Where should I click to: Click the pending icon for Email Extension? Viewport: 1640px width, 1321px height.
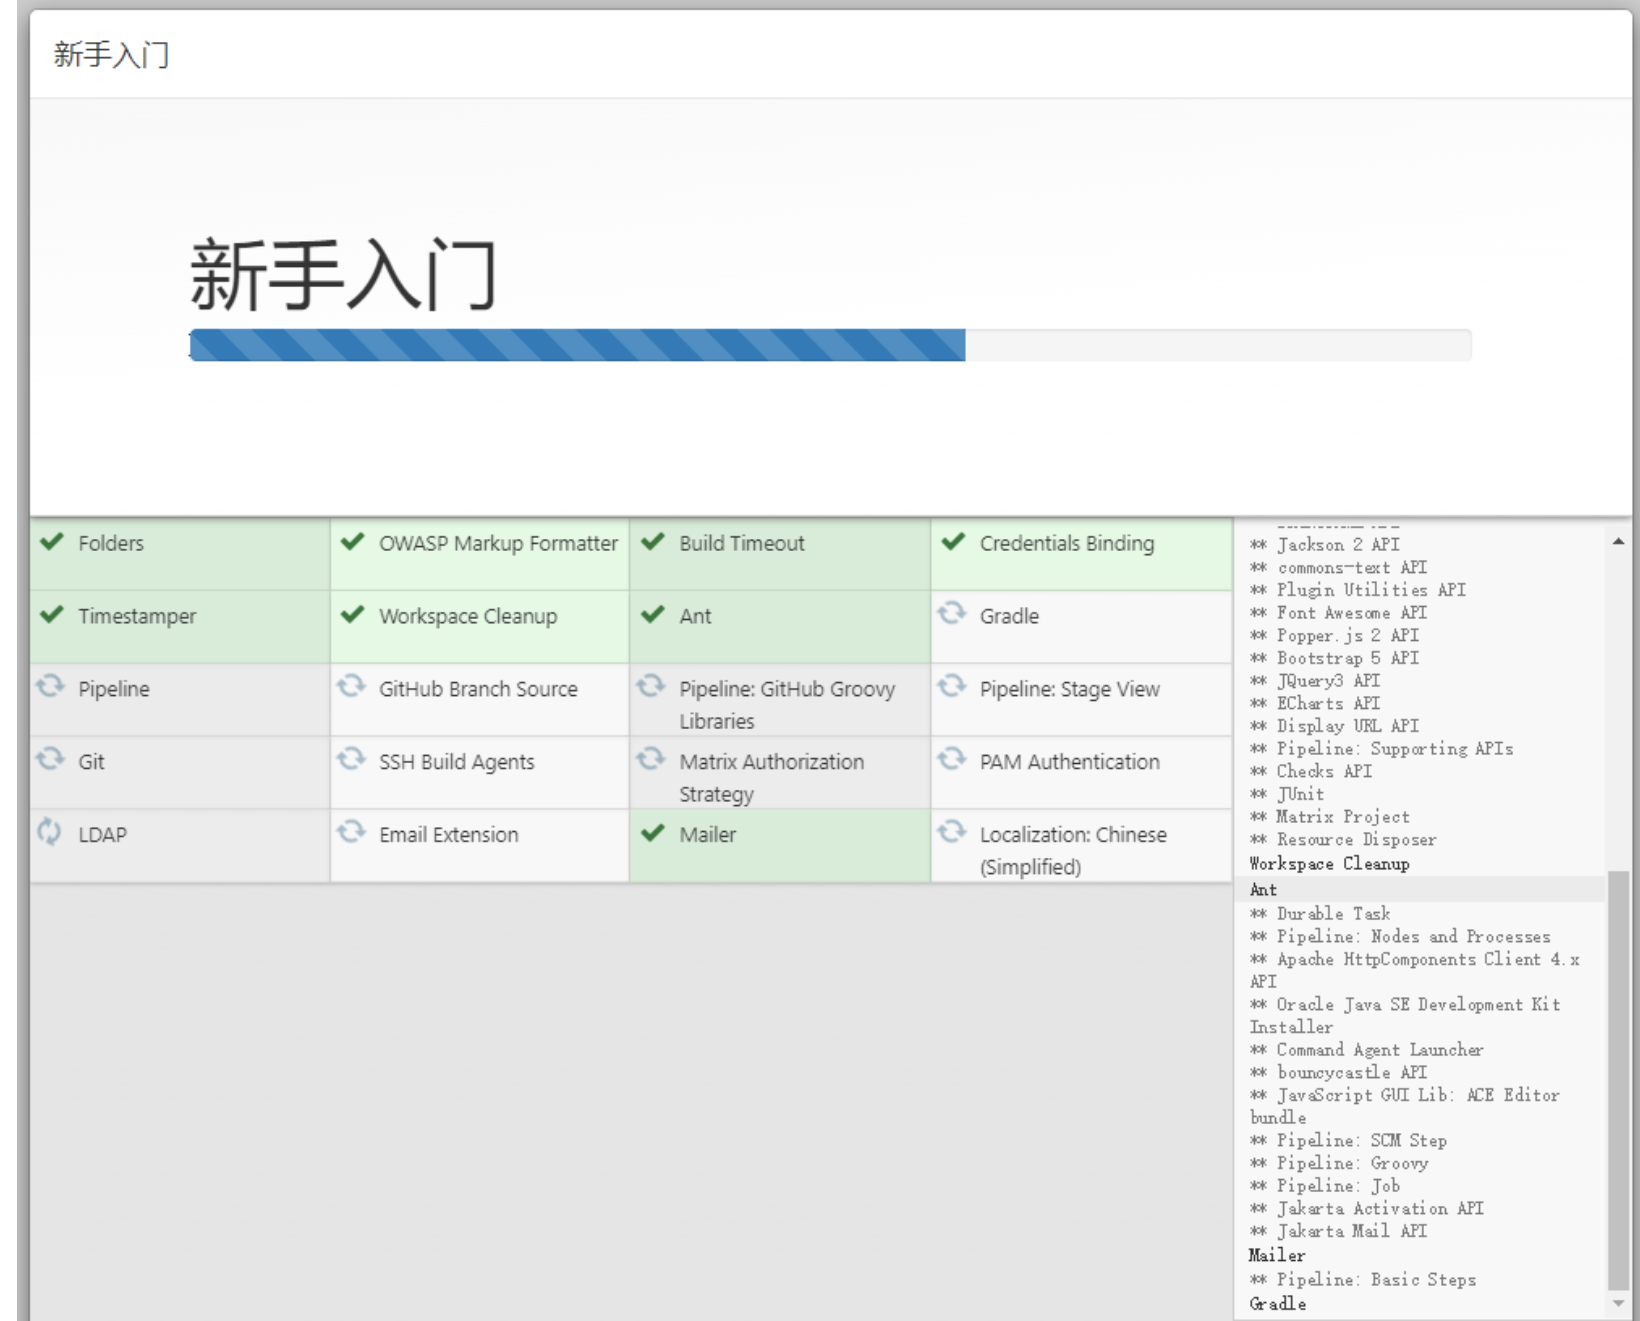click(x=351, y=831)
